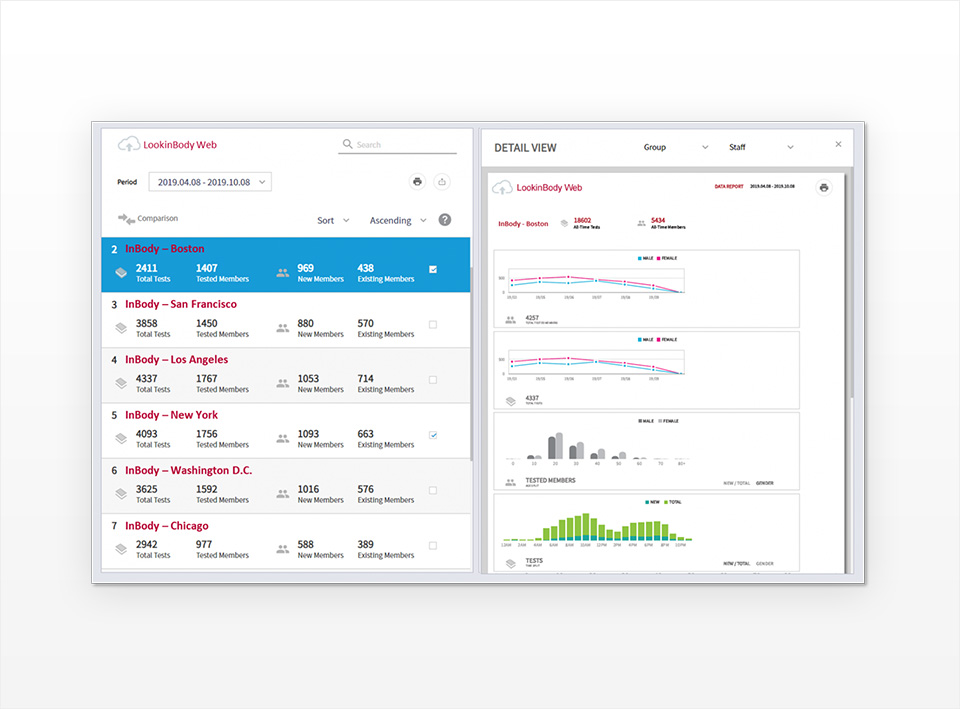Close the Detail View panel

pos(838,144)
